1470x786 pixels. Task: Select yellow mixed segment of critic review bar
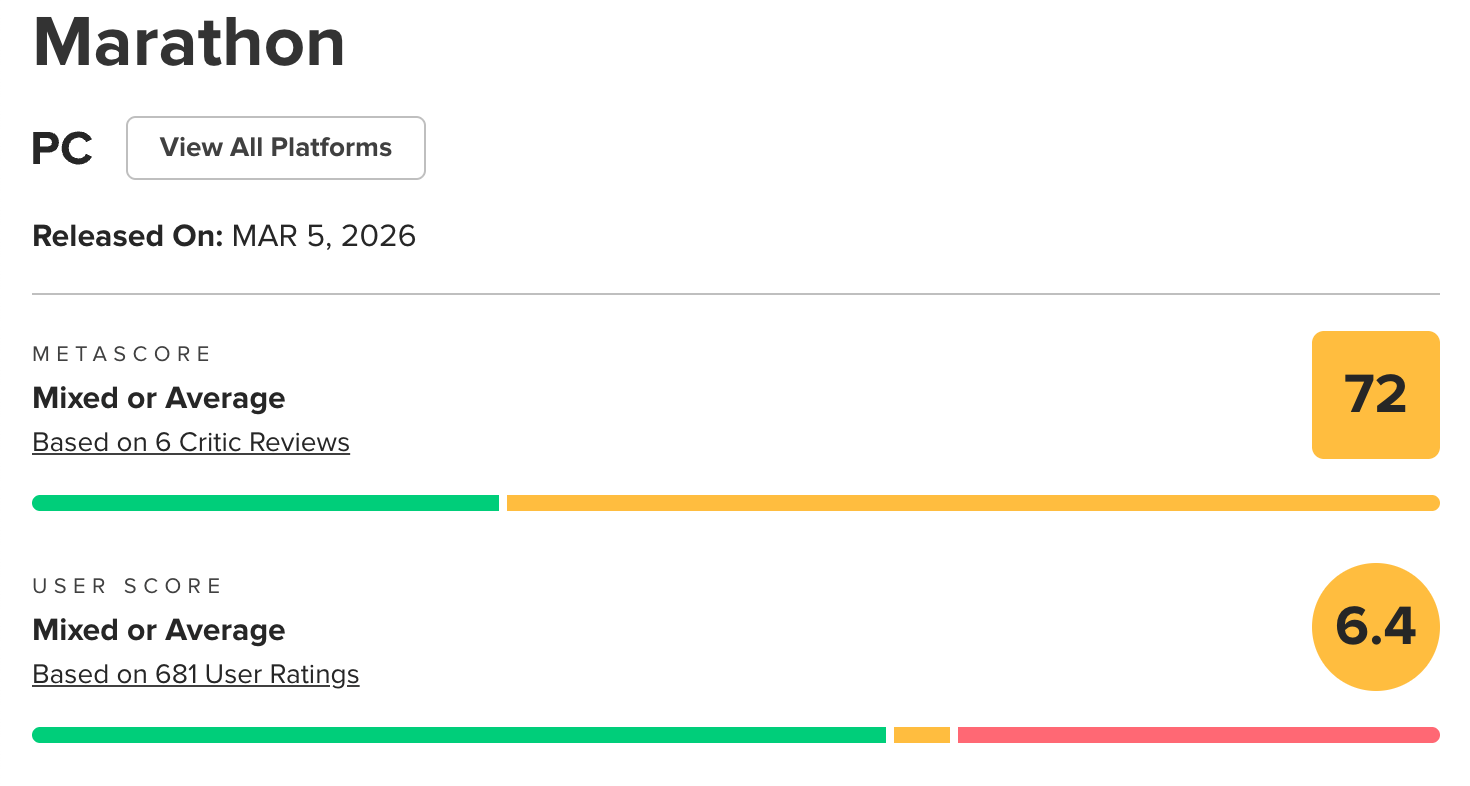(972, 503)
